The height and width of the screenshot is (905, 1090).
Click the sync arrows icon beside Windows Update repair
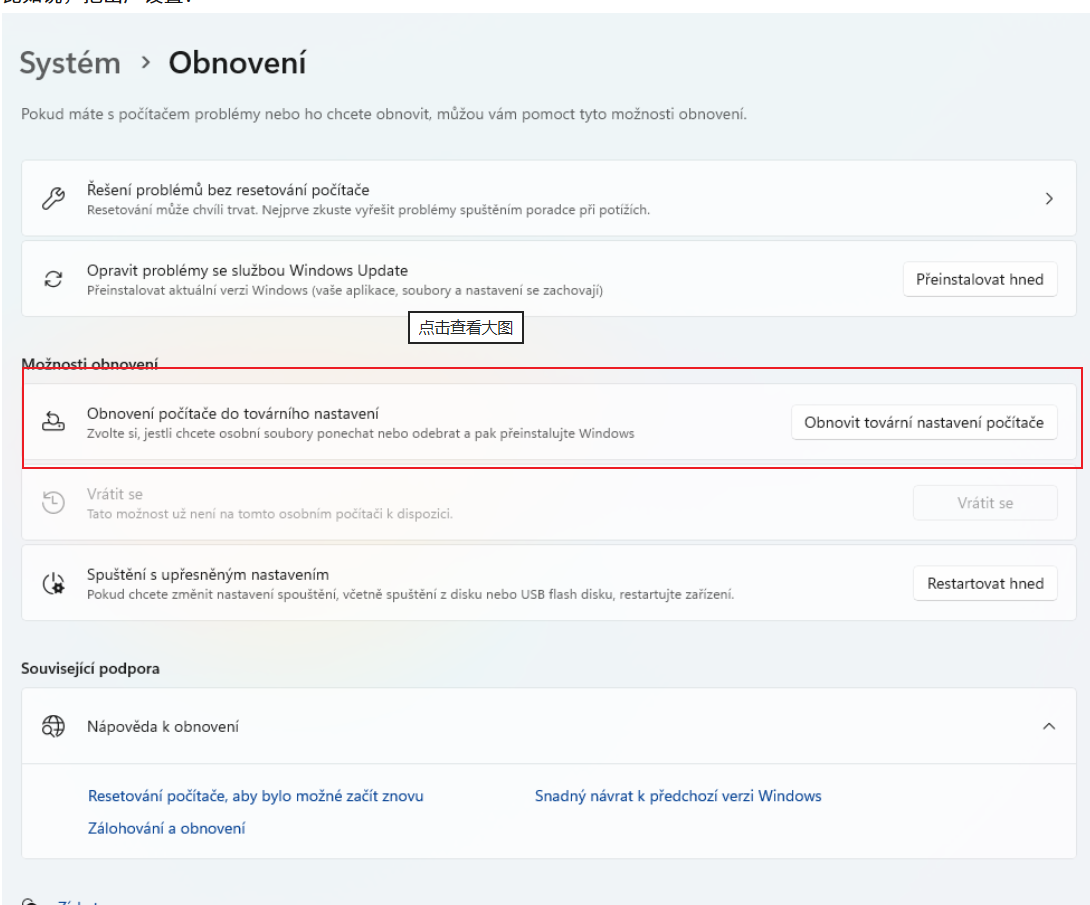pyautogui.click(x=54, y=279)
